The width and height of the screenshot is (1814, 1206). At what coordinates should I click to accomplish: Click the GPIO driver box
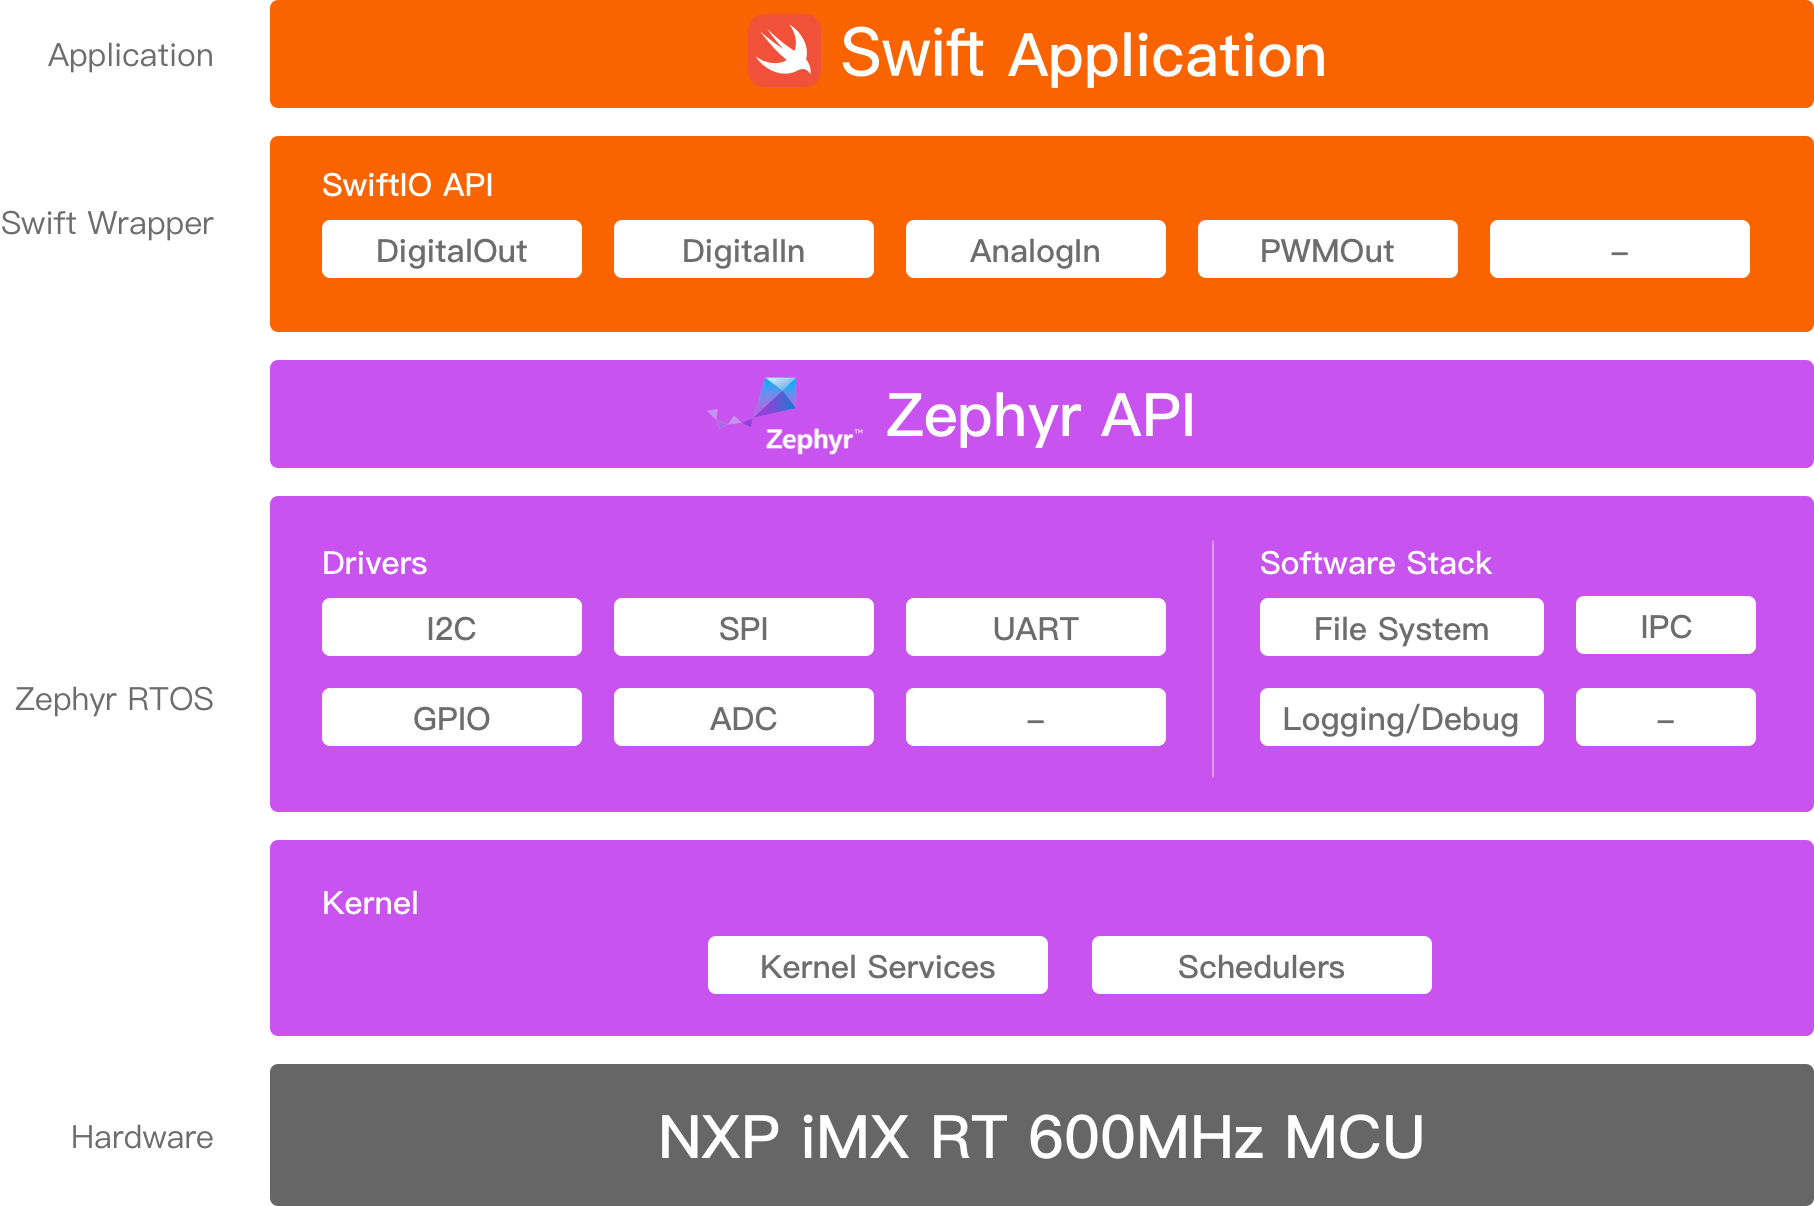pos(452,717)
